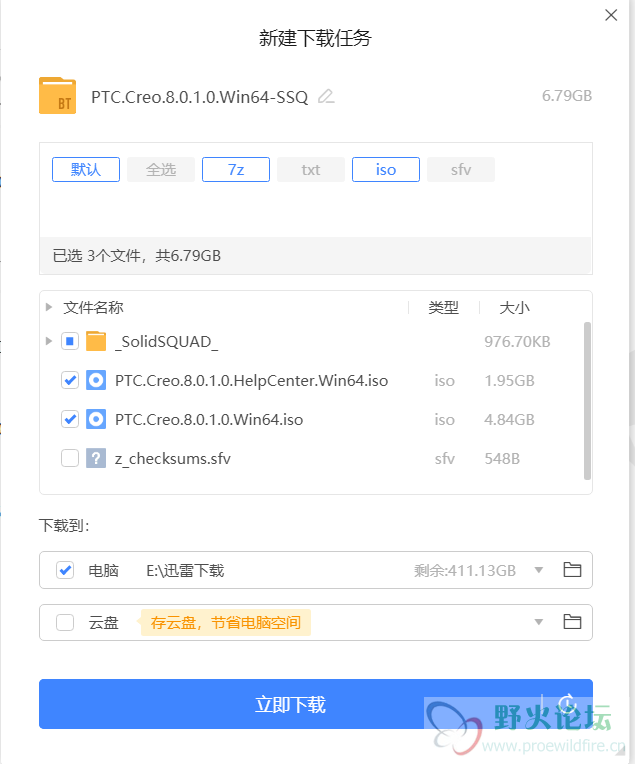Select the z_checksums.sfv filename
635x764 pixels.
click(173, 458)
